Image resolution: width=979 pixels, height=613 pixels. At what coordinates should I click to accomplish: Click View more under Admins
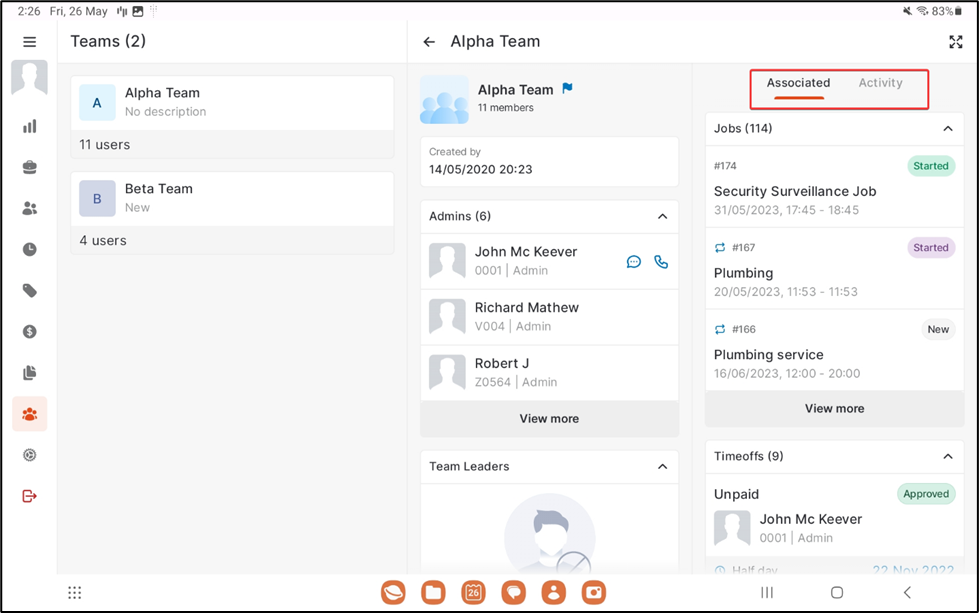pos(549,419)
